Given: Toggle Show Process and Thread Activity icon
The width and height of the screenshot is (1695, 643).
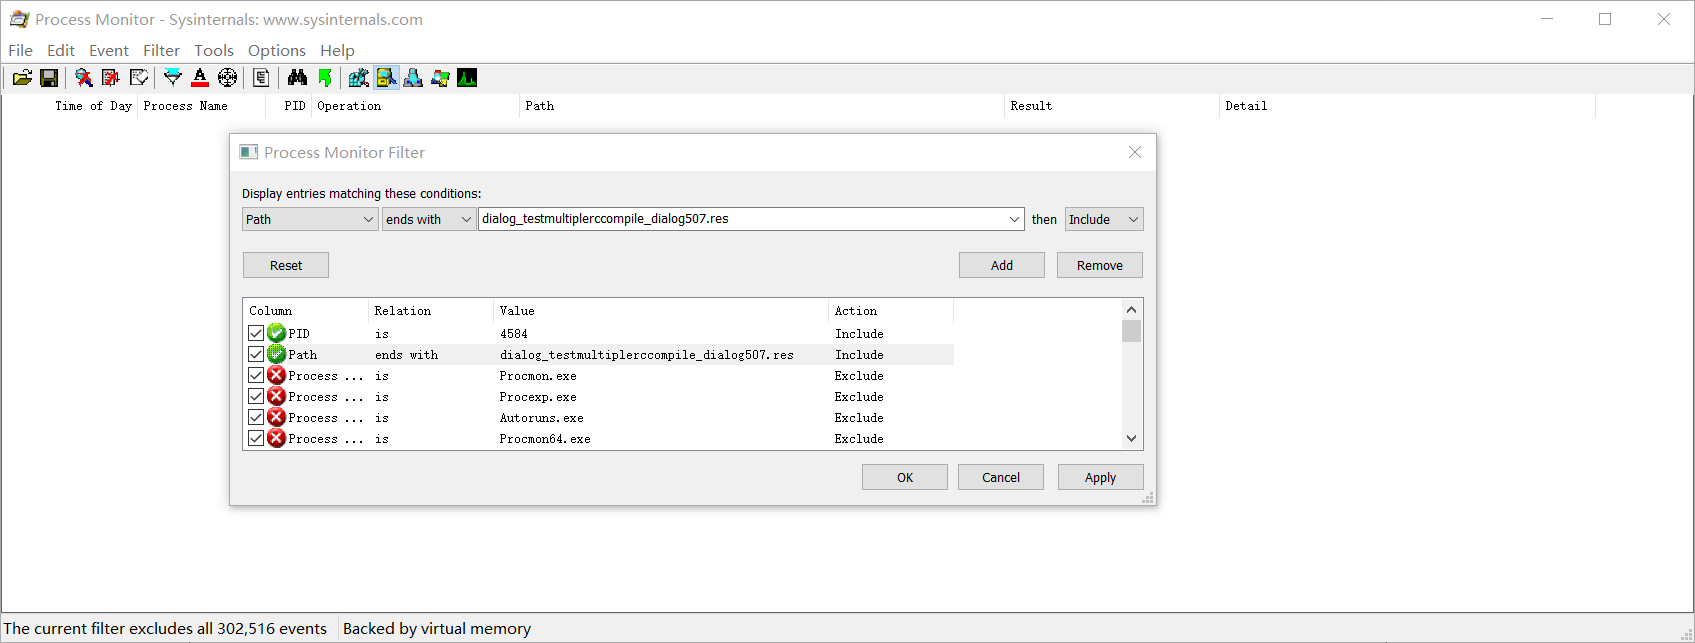Looking at the screenshot, I should tap(440, 78).
